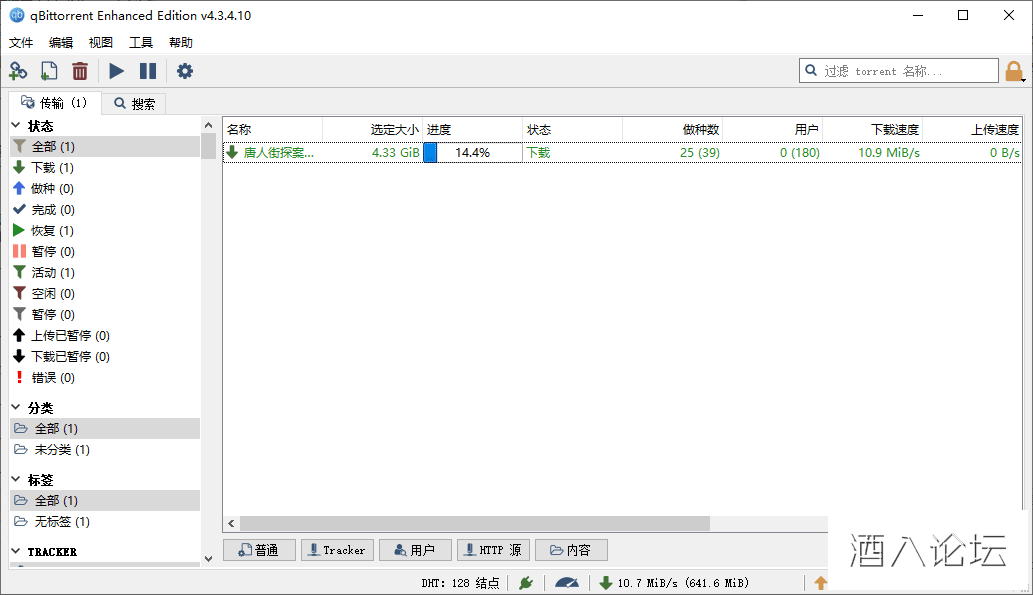Image resolution: width=1033 pixels, height=595 pixels.
Task: Click the Tracker button in bottom panel
Action: pyautogui.click(x=336, y=550)
